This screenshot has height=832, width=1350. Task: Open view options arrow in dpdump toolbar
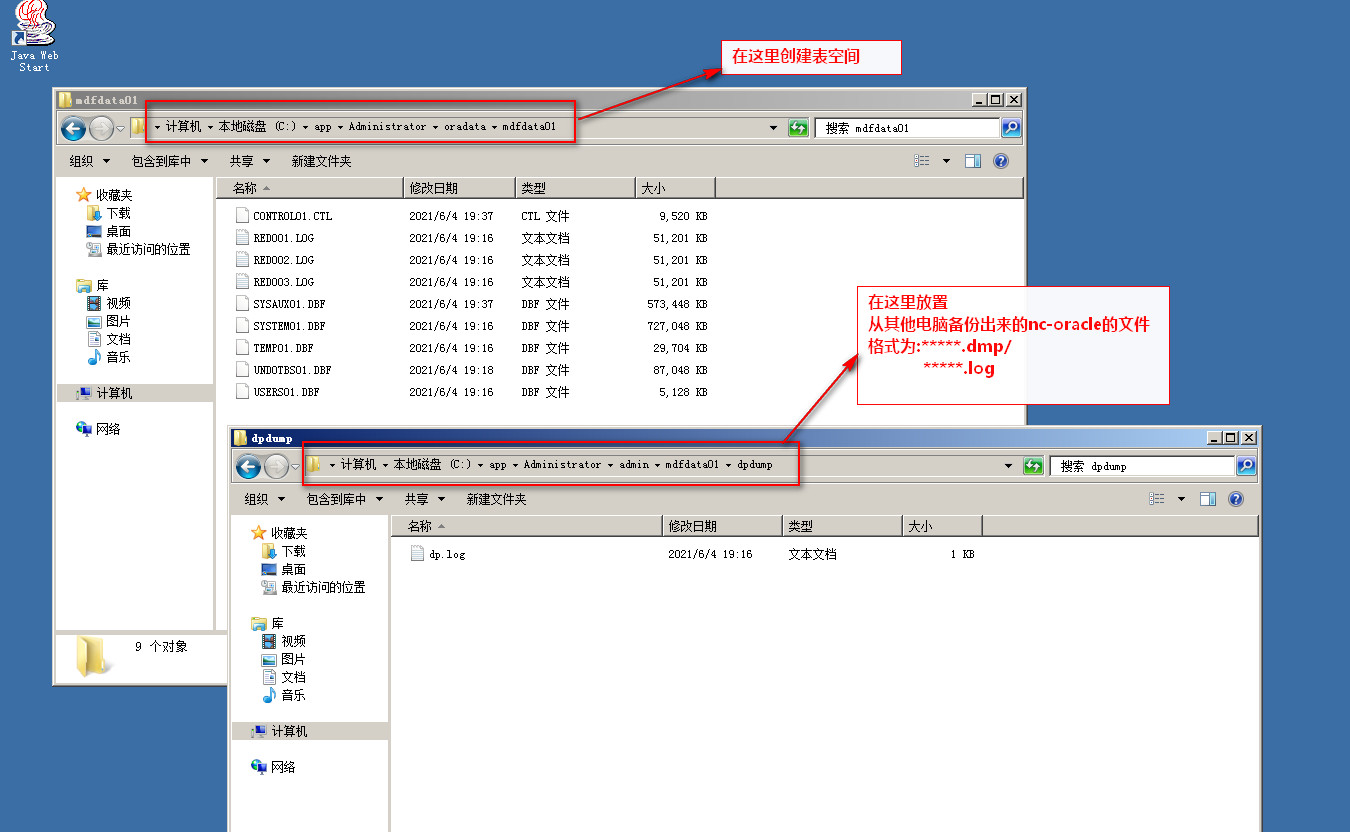pyautogui.click(x=1181, y=499)
